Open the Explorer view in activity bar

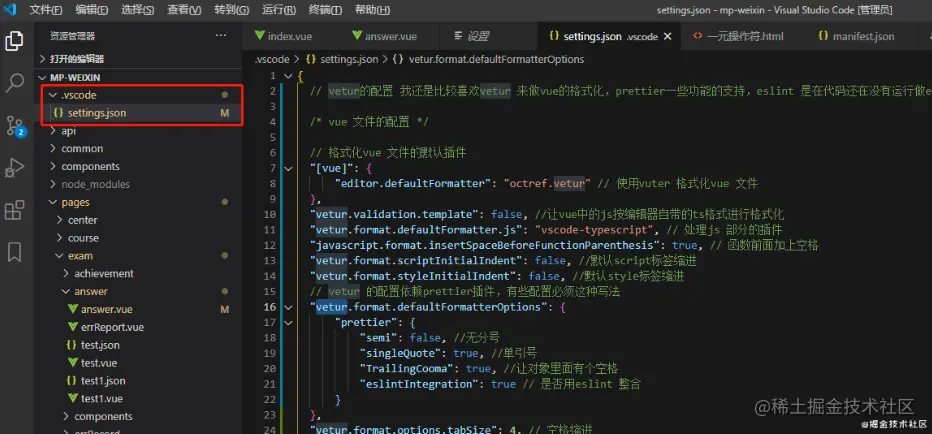(14, 40)
